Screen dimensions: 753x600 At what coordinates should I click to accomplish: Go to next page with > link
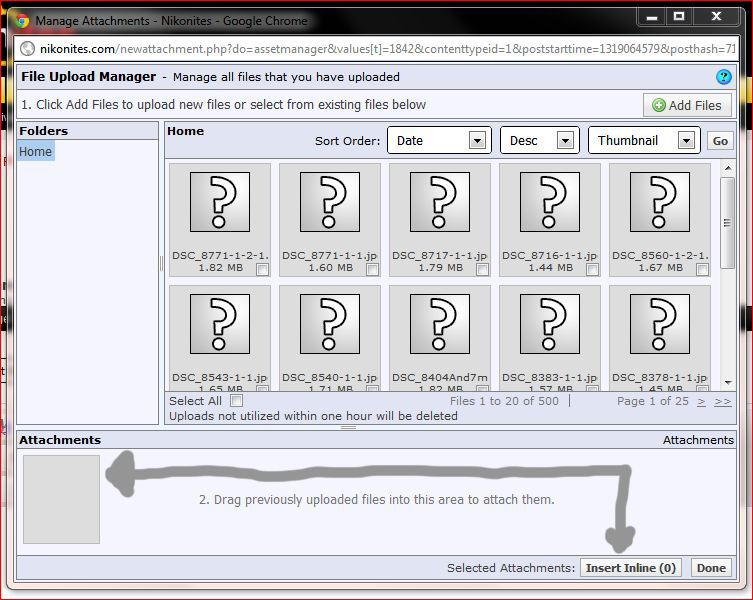[701, 401]
